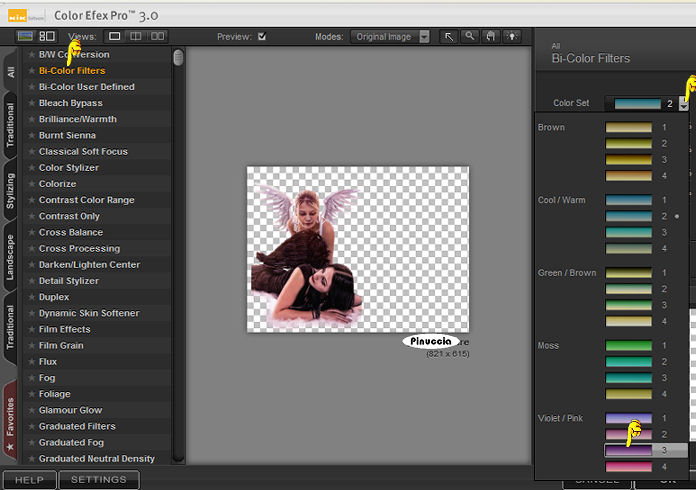Choose Brown color set 1
Viewport: 696px width, 490px height.
629,127
